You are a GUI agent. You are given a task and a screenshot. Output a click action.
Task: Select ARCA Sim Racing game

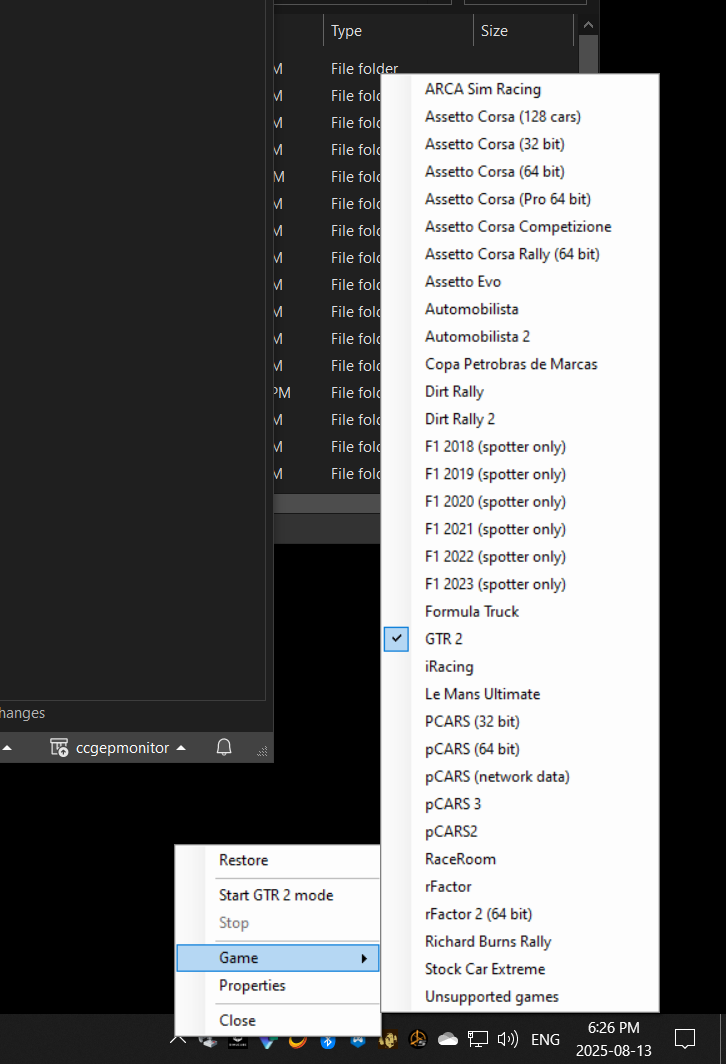520,90
